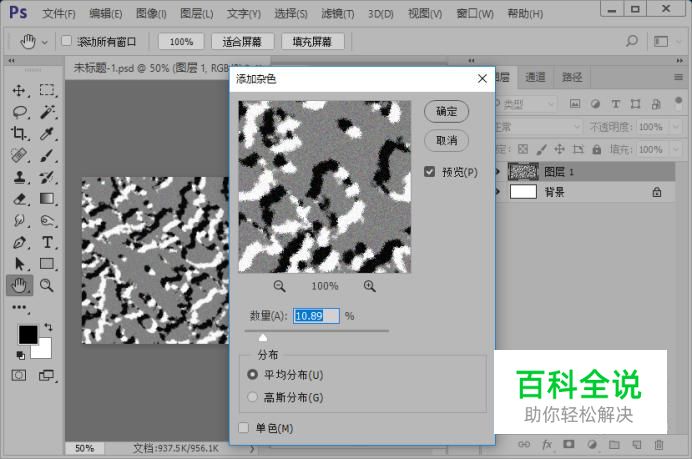Select the Eyedropper tool
Image resolution: width=692 pixels, height=459 pixels.
47,133
